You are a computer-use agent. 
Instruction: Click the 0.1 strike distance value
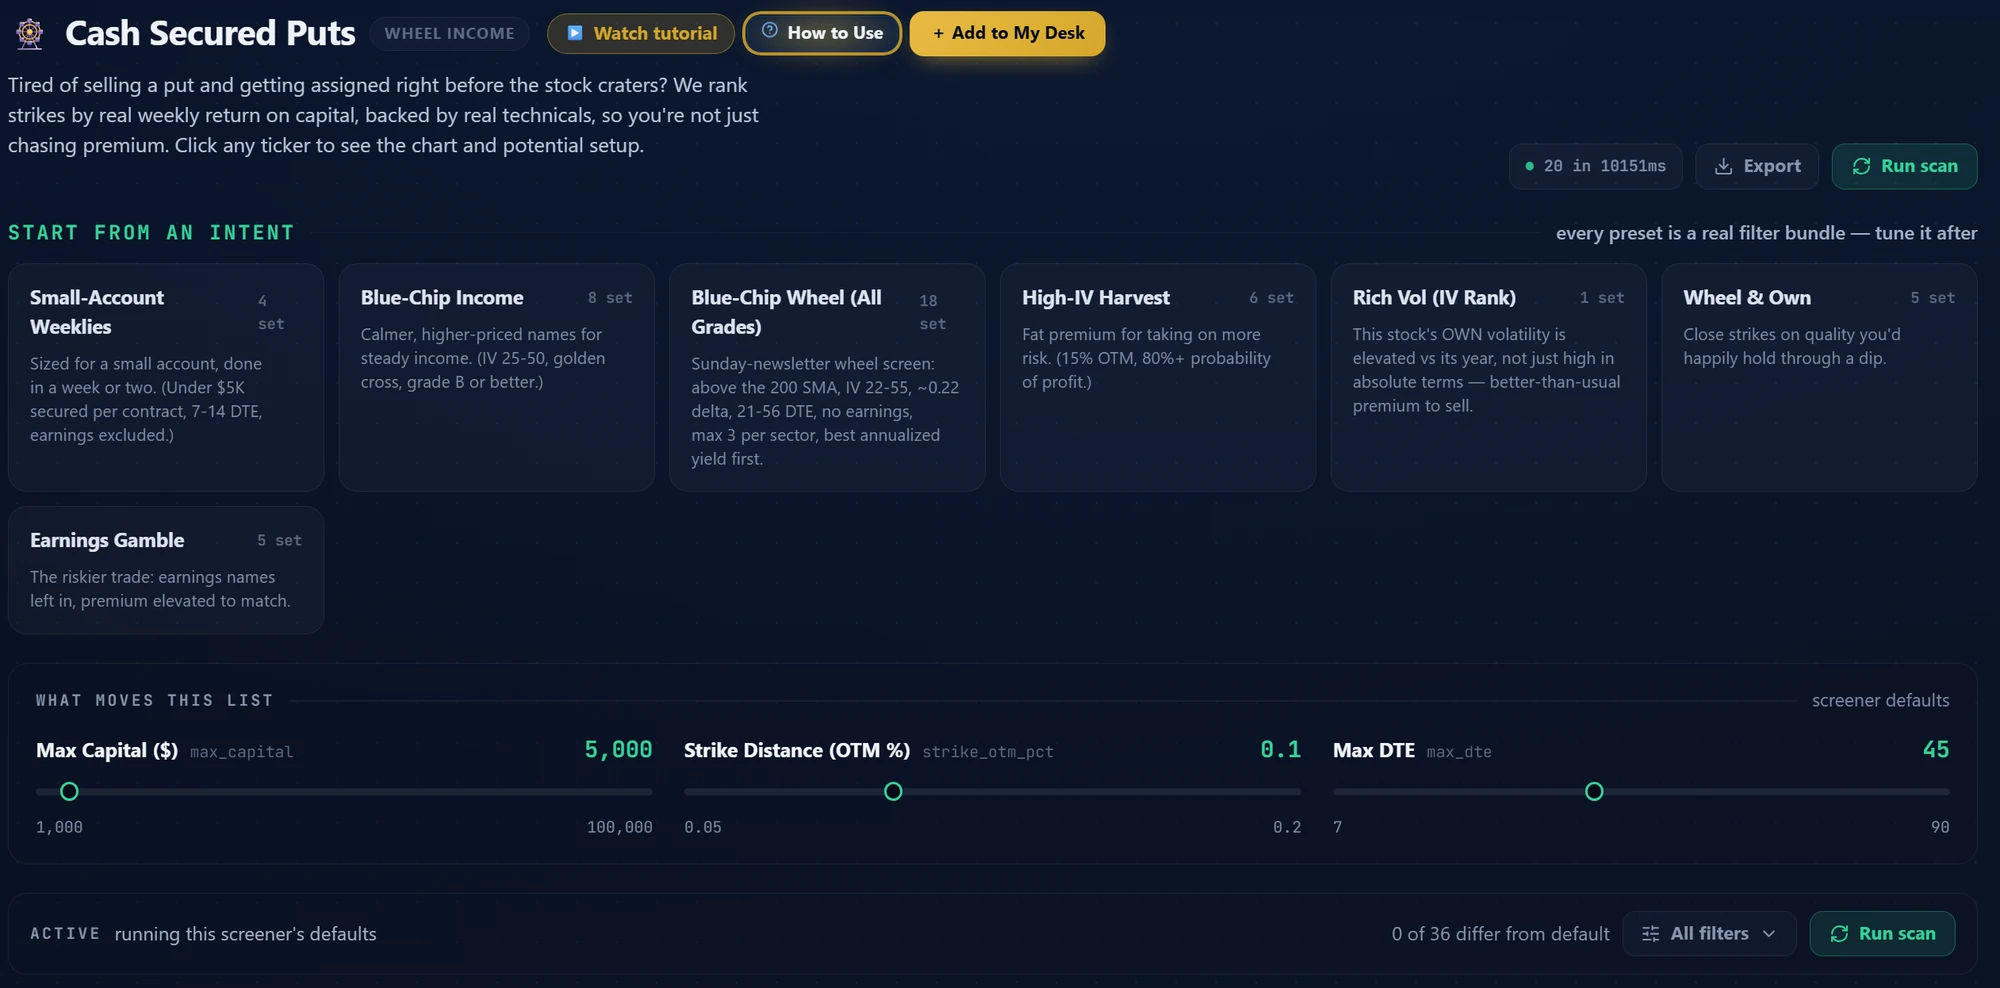pos(1280,750)
